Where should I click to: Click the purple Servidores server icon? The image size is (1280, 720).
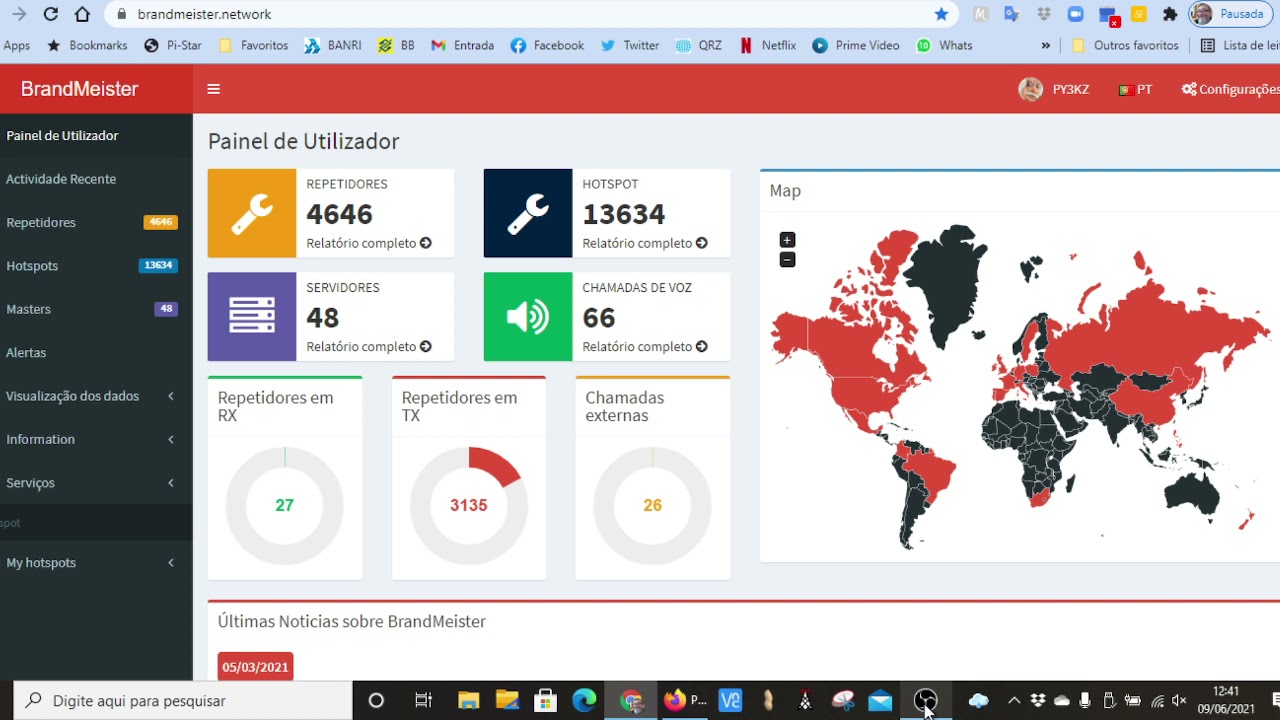pyautogui.click(x=252, y=316)
